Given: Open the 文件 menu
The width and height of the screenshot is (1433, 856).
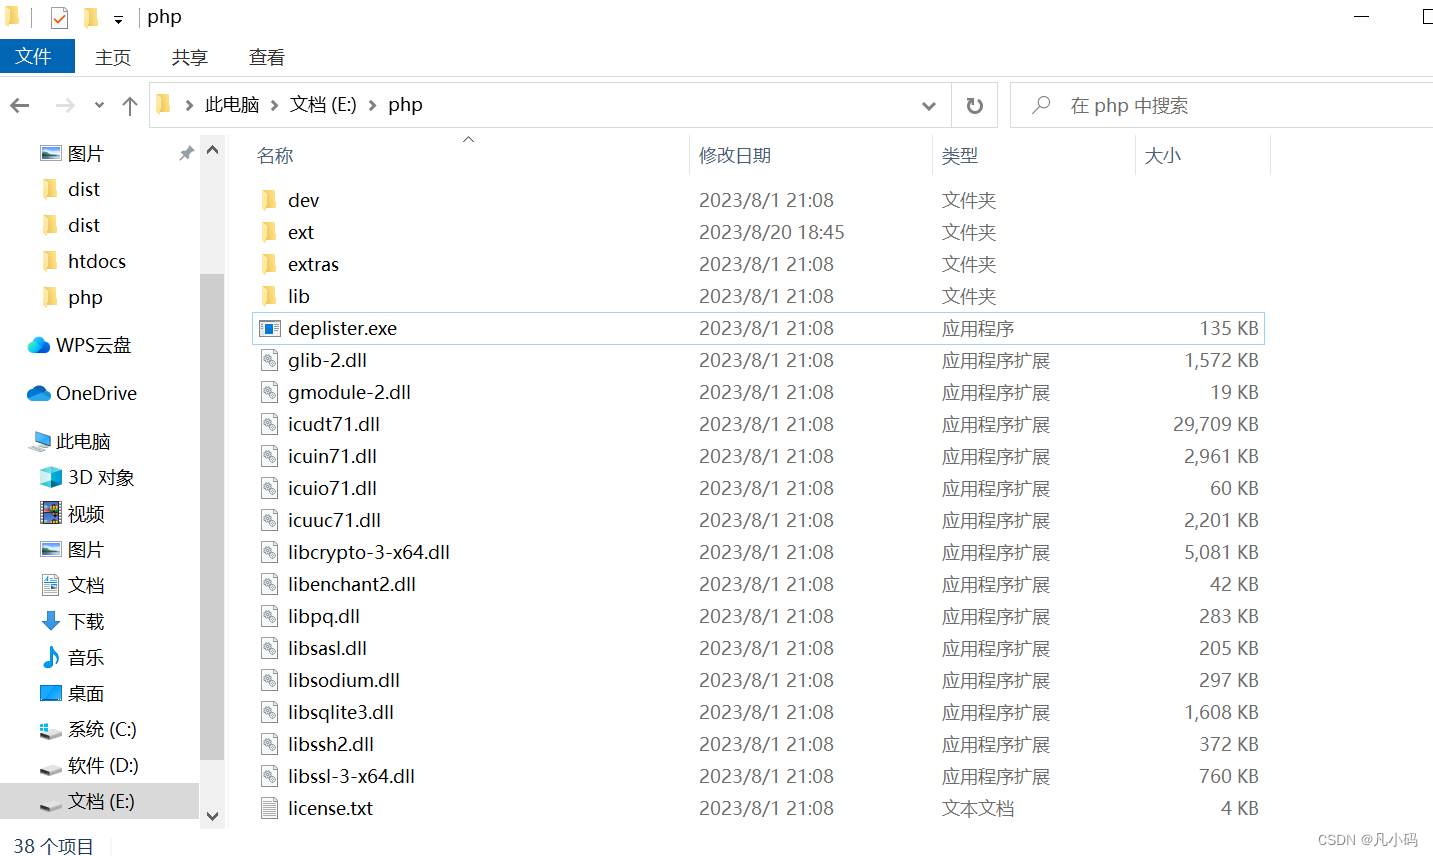Looking at the screenshot, I should point(37,56).
